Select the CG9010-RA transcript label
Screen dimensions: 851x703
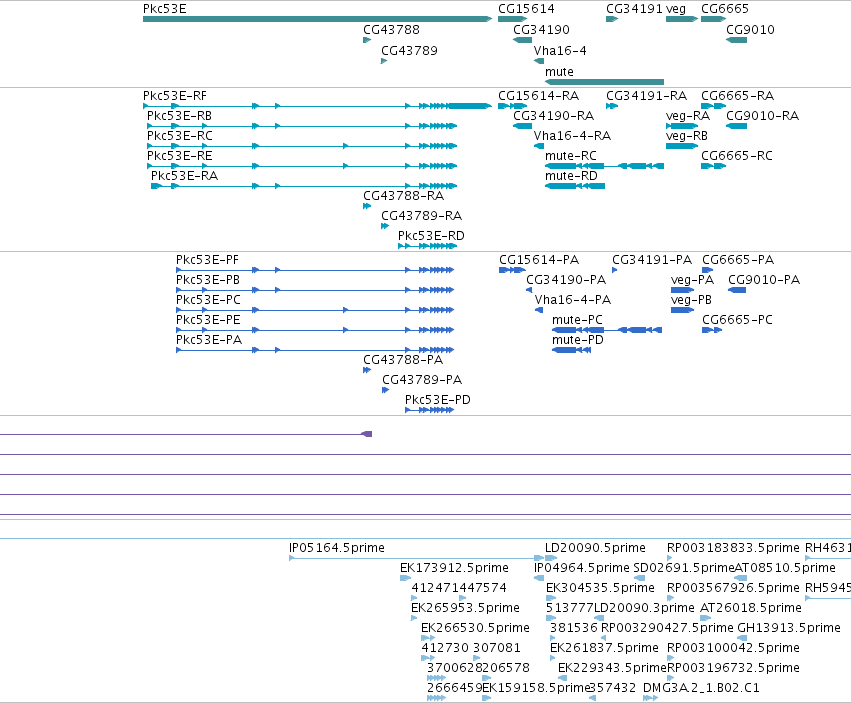point(762,116)
